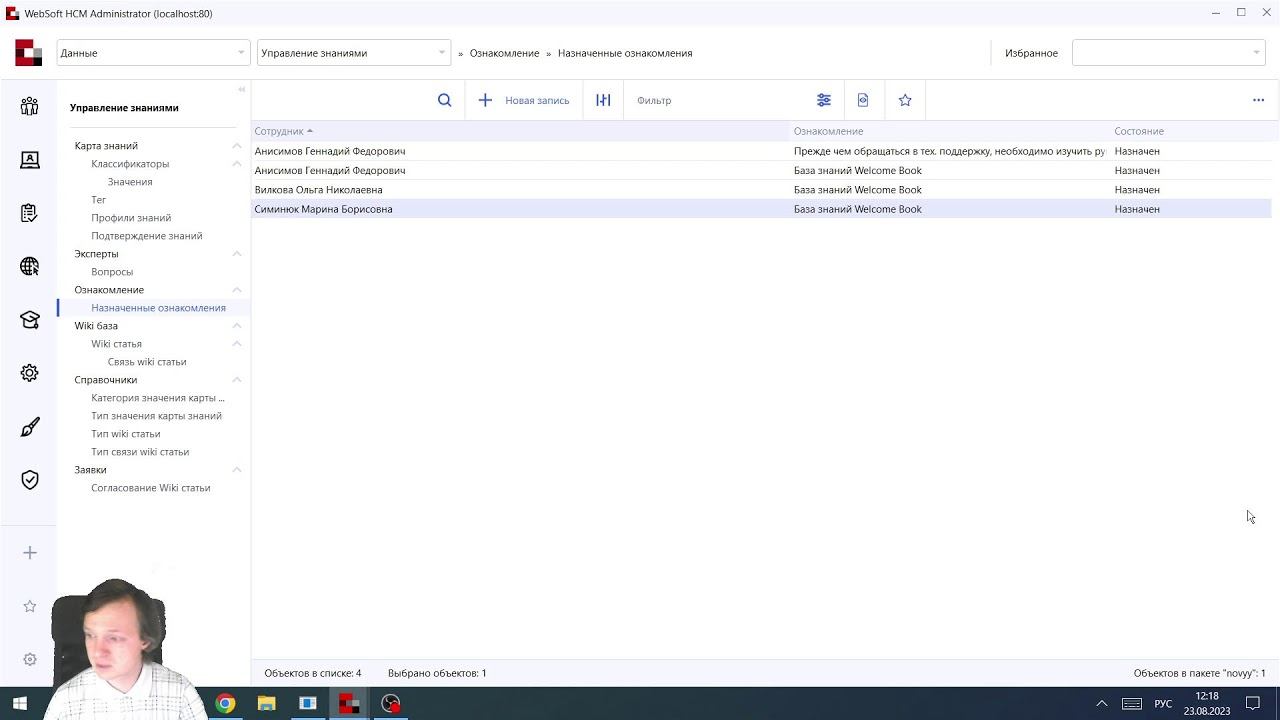Open the search magnifier in the toolbar

click(445, 100)
